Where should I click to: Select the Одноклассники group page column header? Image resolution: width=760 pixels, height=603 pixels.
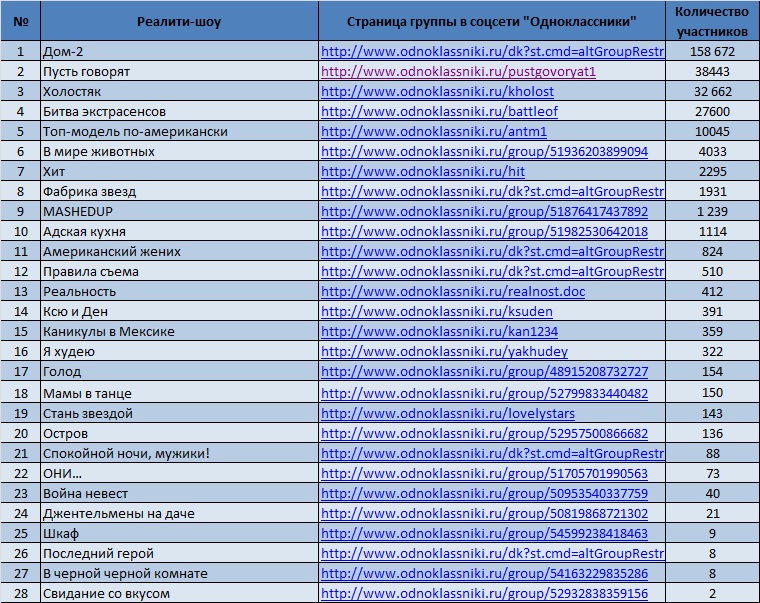click(491, 21)
